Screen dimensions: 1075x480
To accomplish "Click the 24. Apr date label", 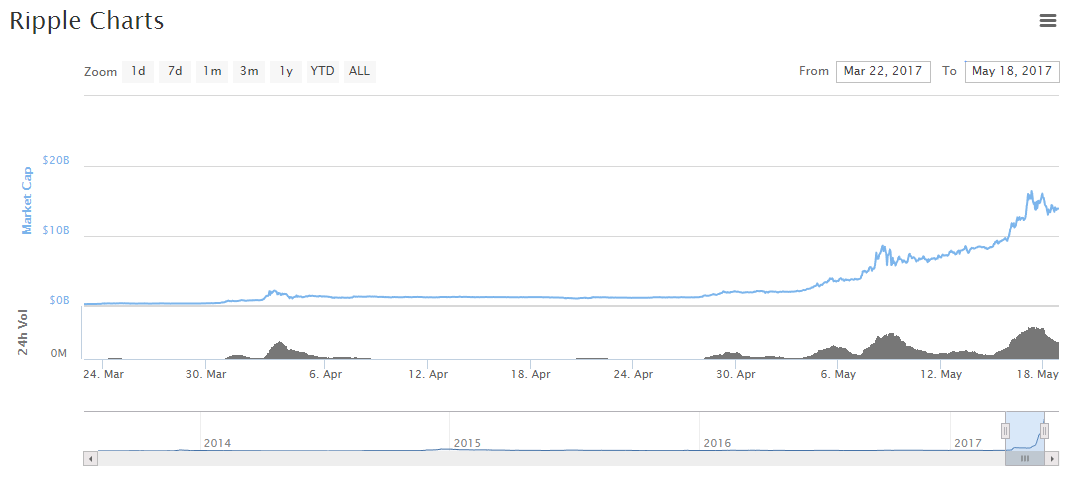I will [633, 374].
